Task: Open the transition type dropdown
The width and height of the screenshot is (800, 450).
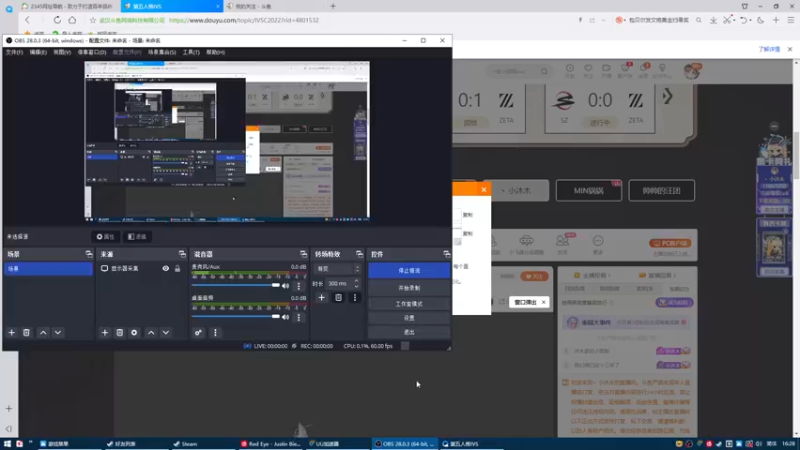Action: [336, 268]
